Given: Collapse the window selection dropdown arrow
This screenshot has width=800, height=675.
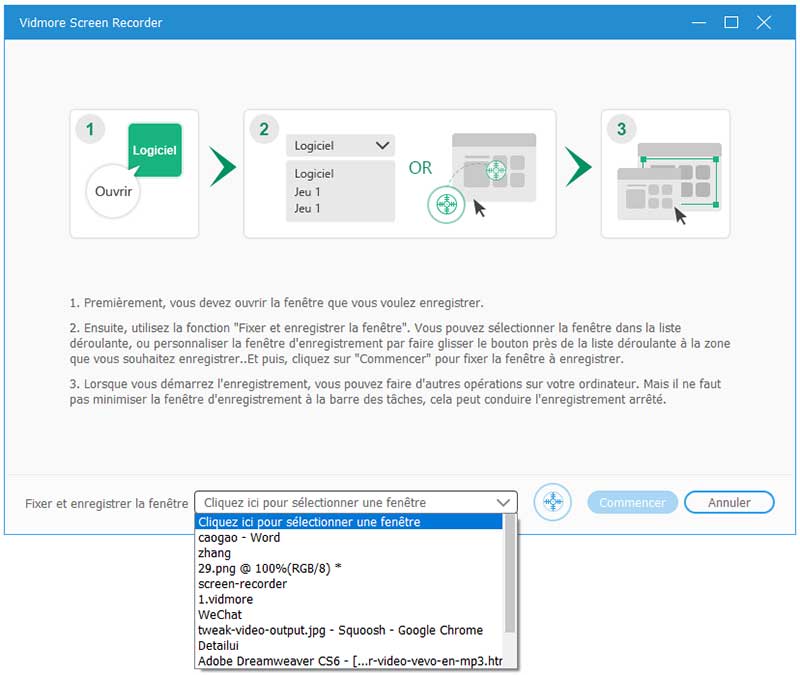Looking at the screenshot, I should point(503,502).
